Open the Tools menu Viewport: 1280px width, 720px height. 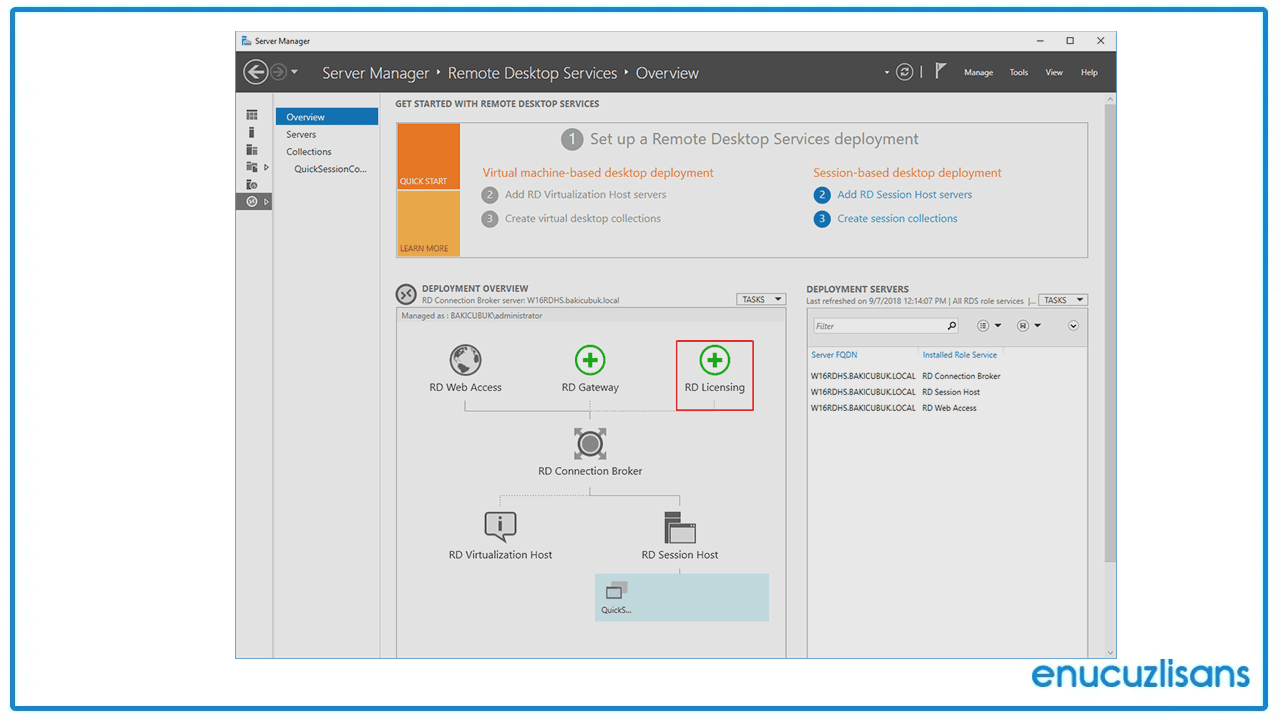pyautogui.click(x=1018, y=72)
